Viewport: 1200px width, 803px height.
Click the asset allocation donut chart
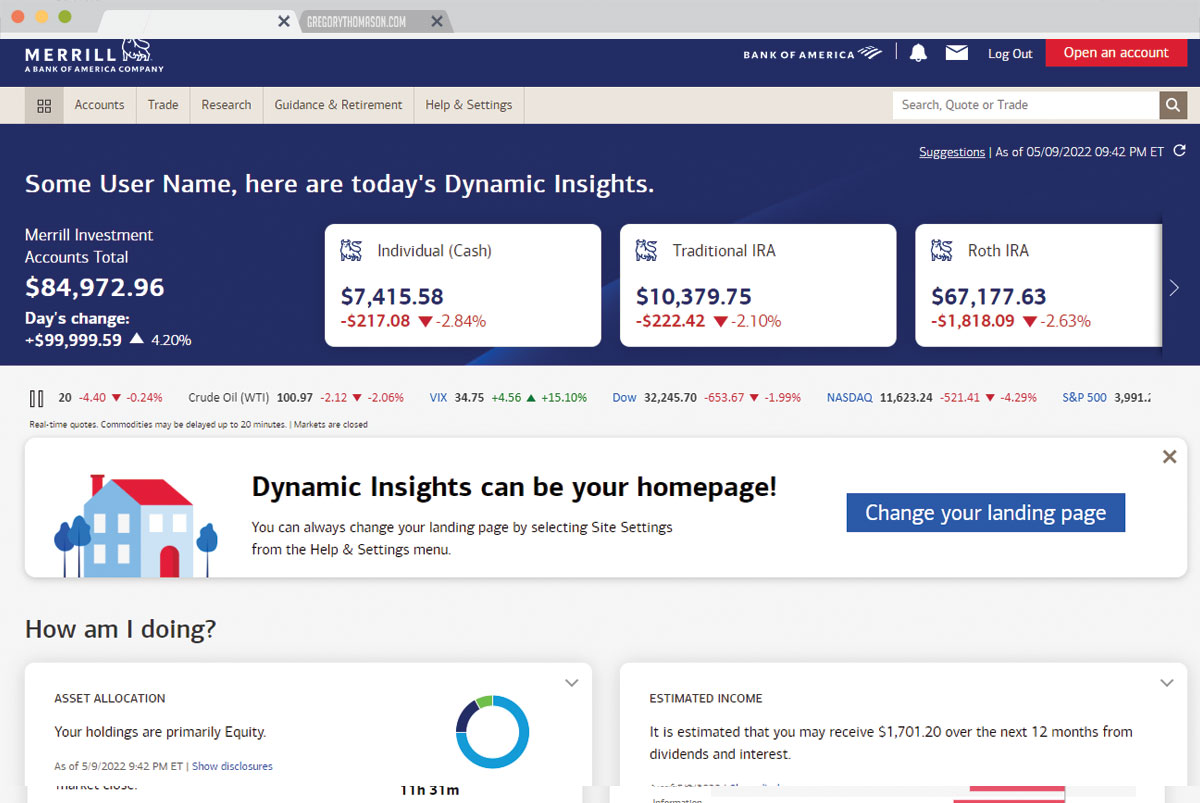[492, 731]
